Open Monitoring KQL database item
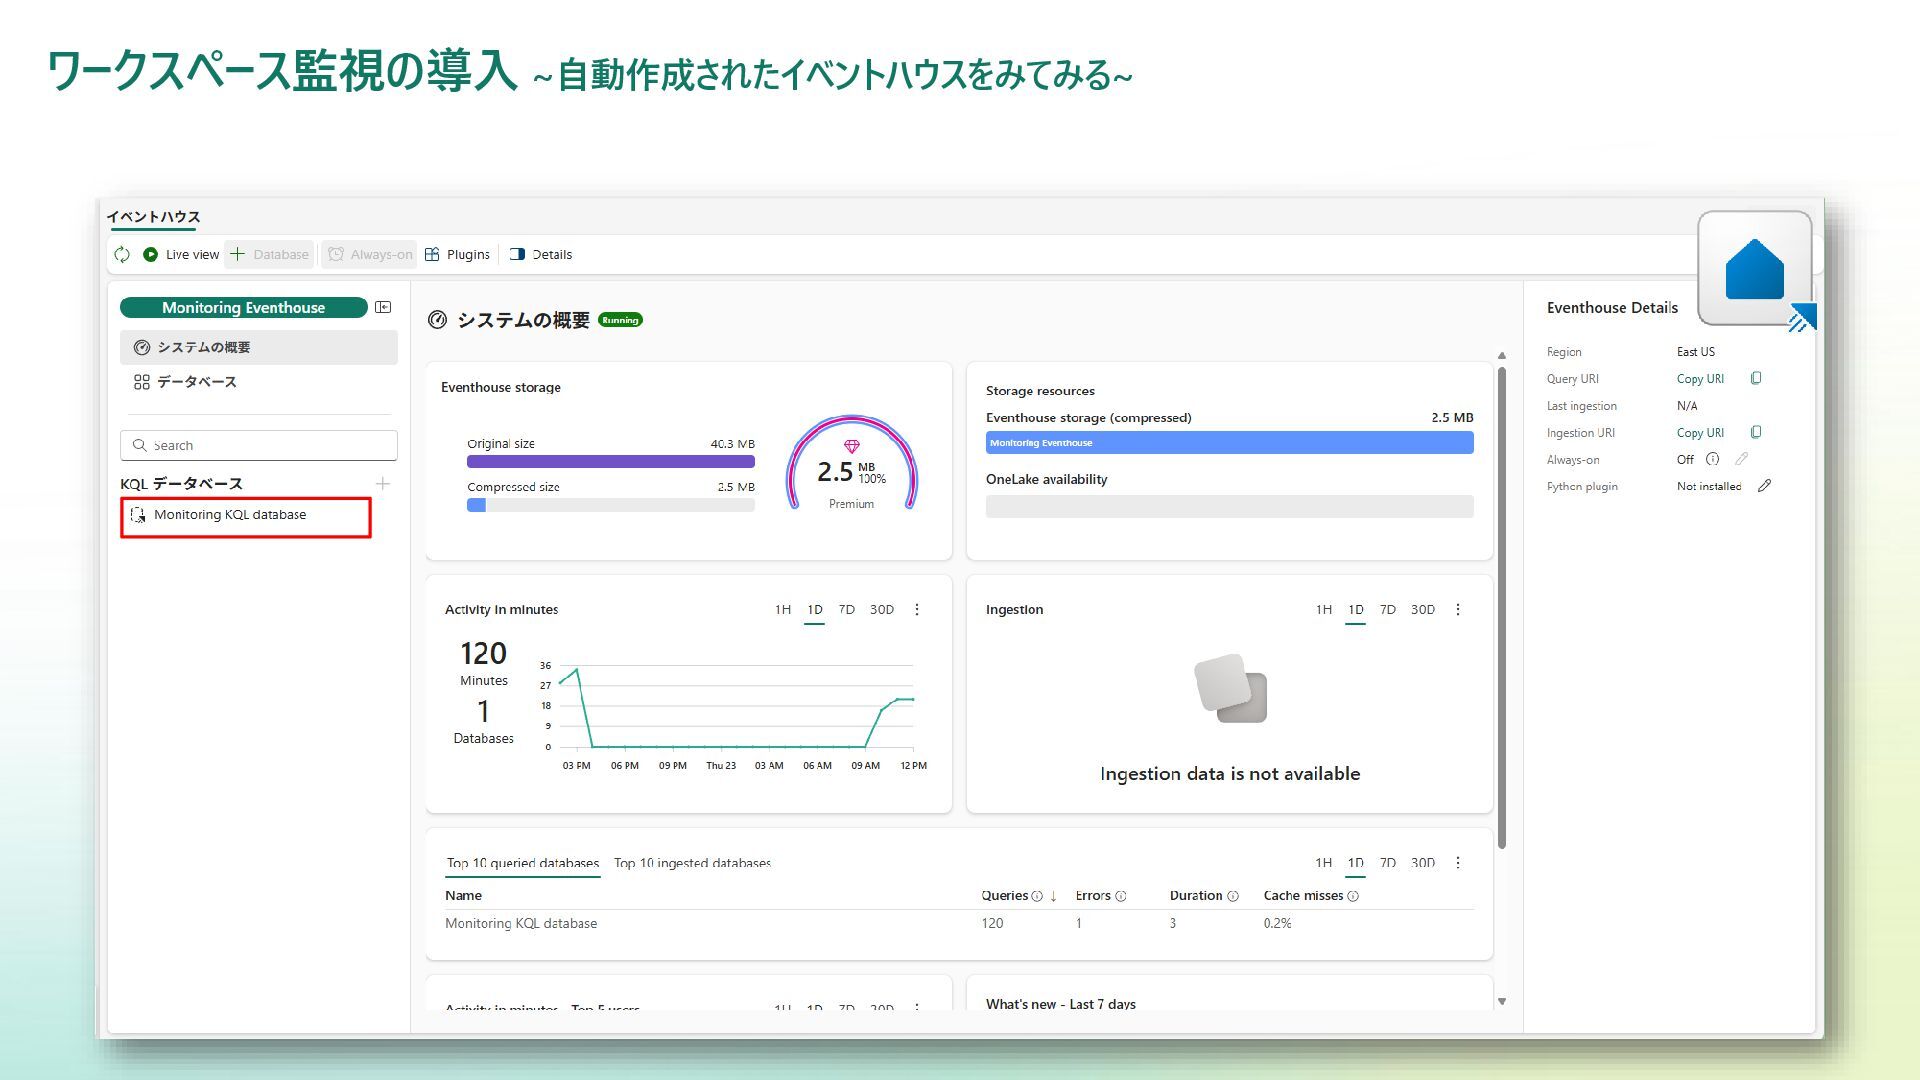 pyautogui.click(x=230, y=515)
